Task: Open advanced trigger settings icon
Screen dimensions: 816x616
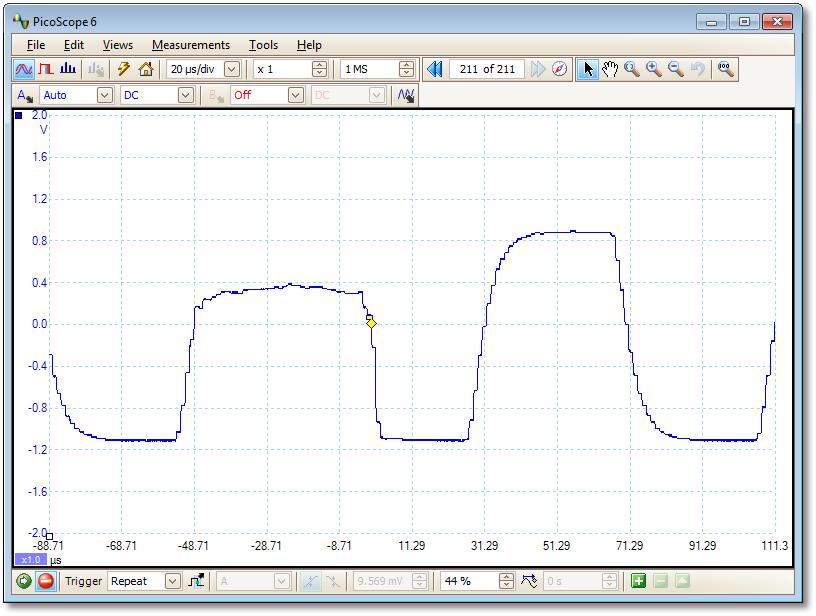Action: pyautogui.click(x=197, y=581)
